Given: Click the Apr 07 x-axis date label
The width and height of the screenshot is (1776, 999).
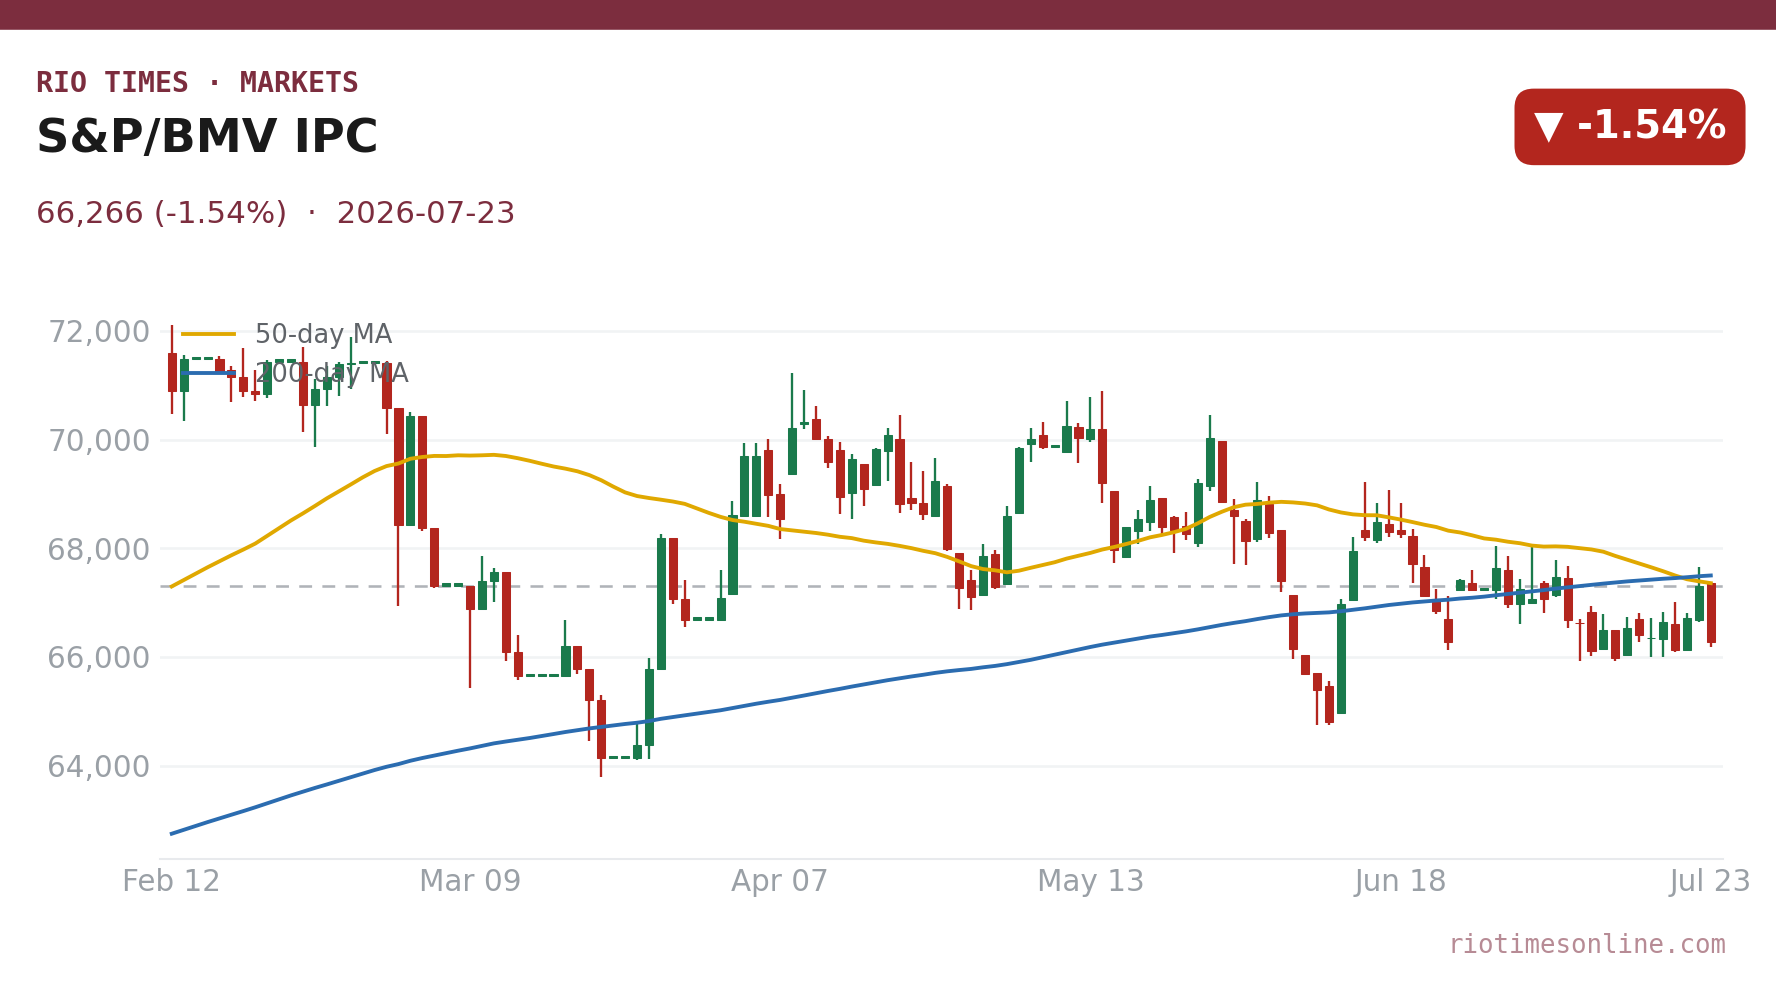Looking at the screenshot, I should tap(780, 882).
